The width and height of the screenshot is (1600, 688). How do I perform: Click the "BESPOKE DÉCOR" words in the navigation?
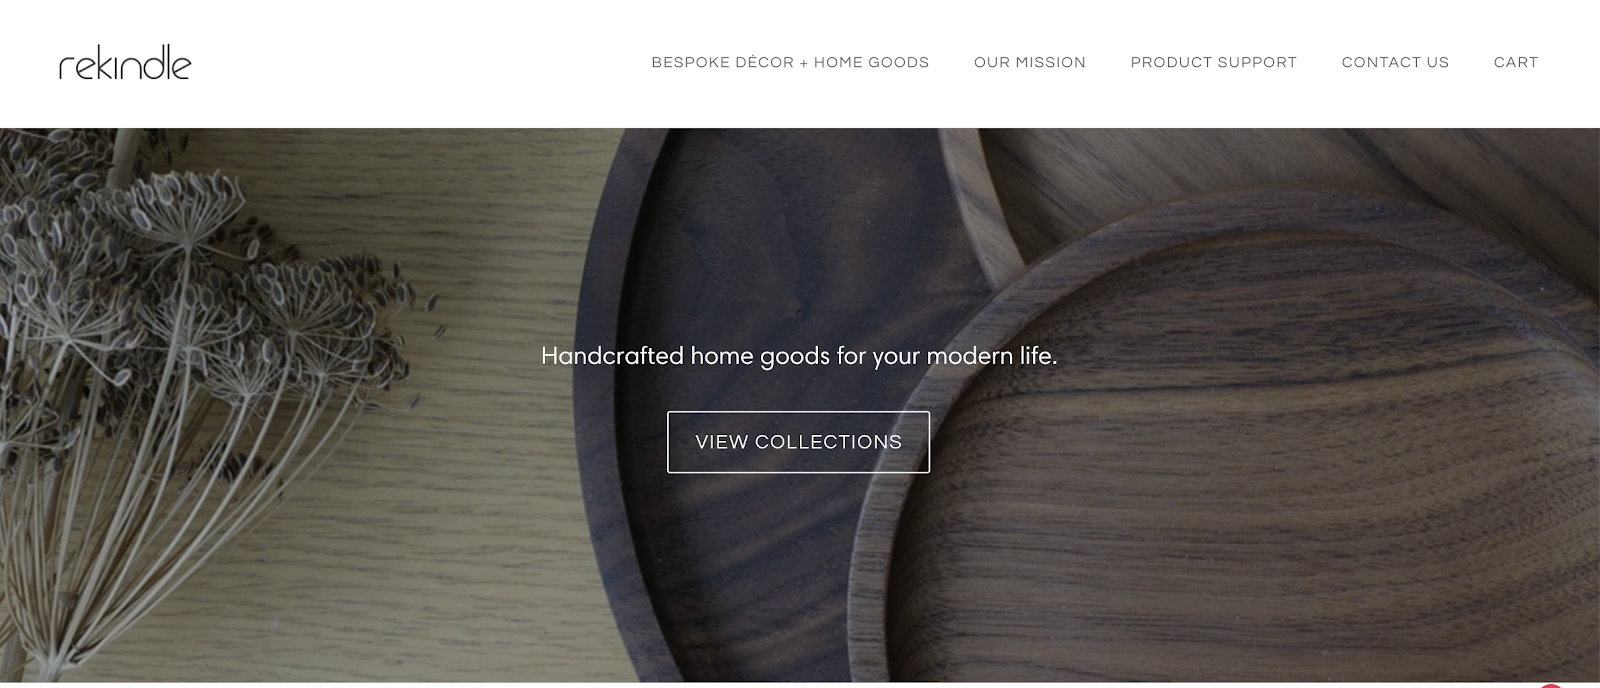722,62
